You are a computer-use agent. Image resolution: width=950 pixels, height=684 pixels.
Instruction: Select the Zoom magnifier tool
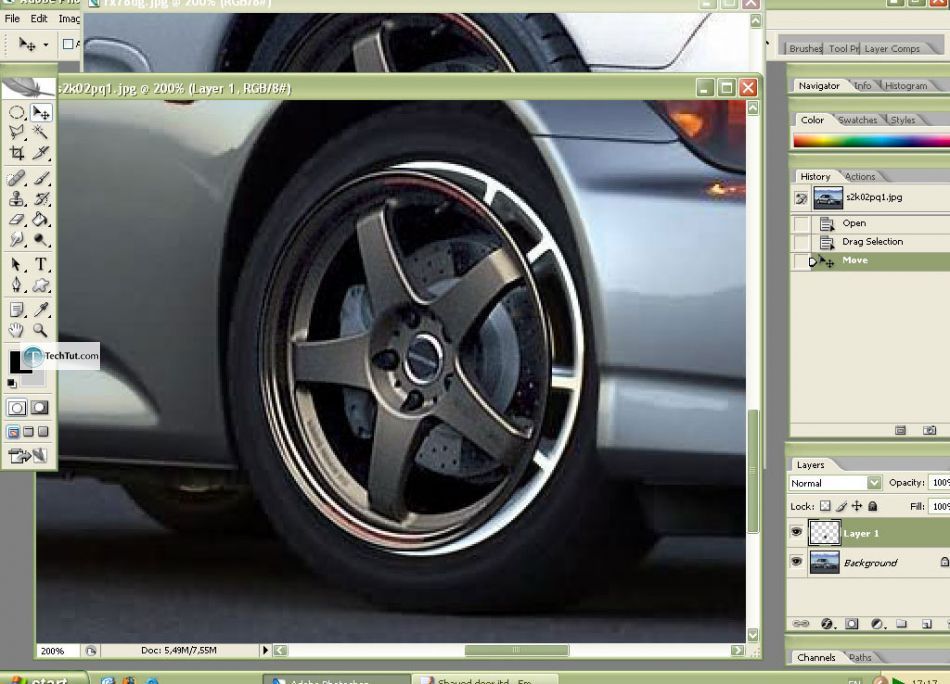pos(41,330)
